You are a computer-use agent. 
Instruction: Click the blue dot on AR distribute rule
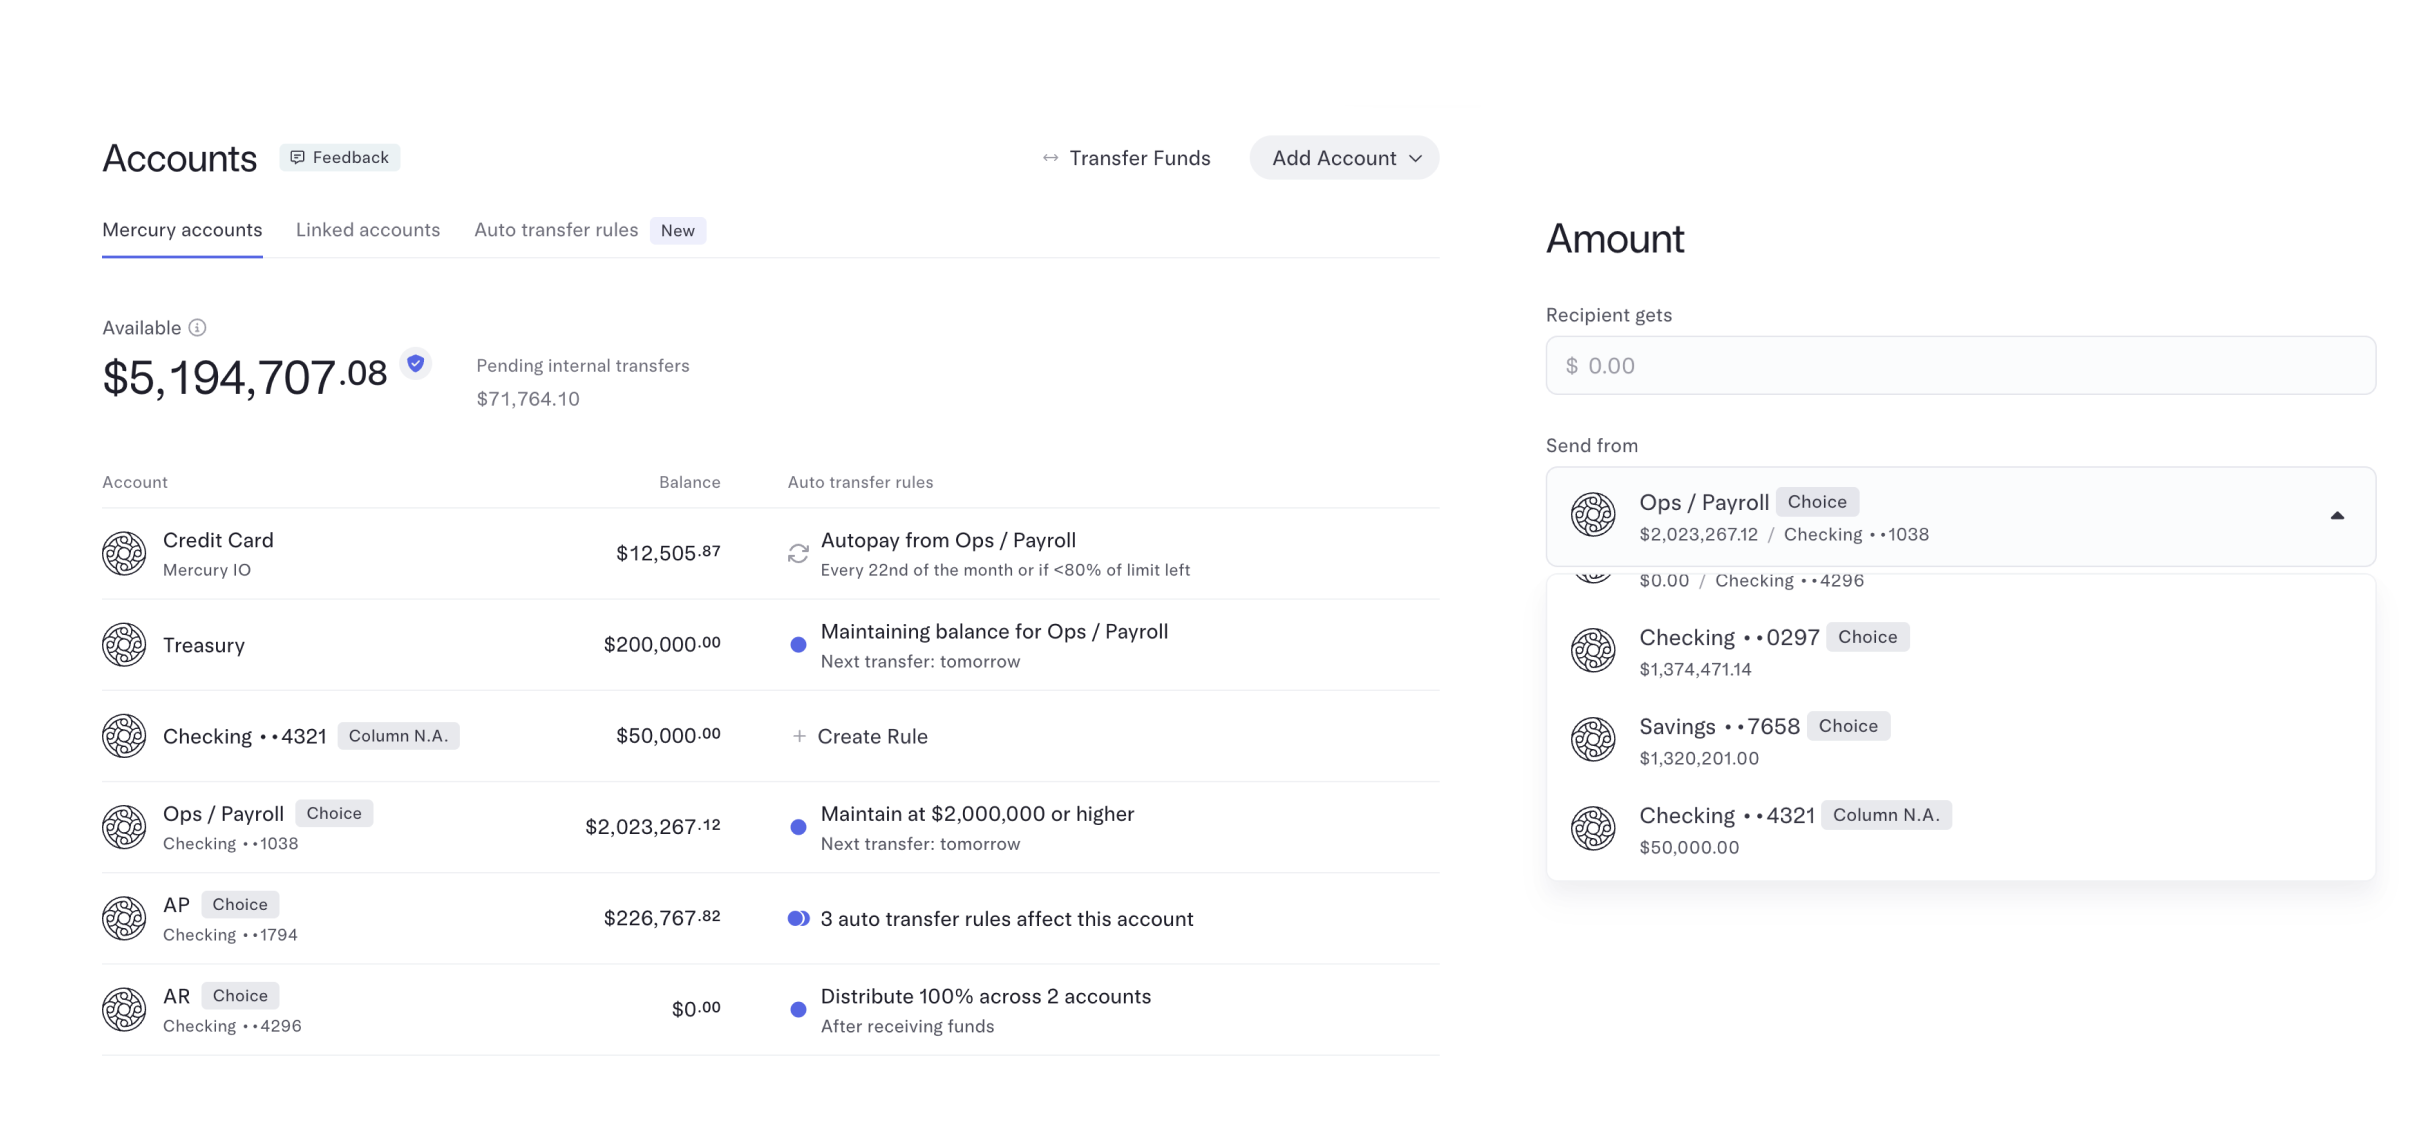tap(798, 1010)
